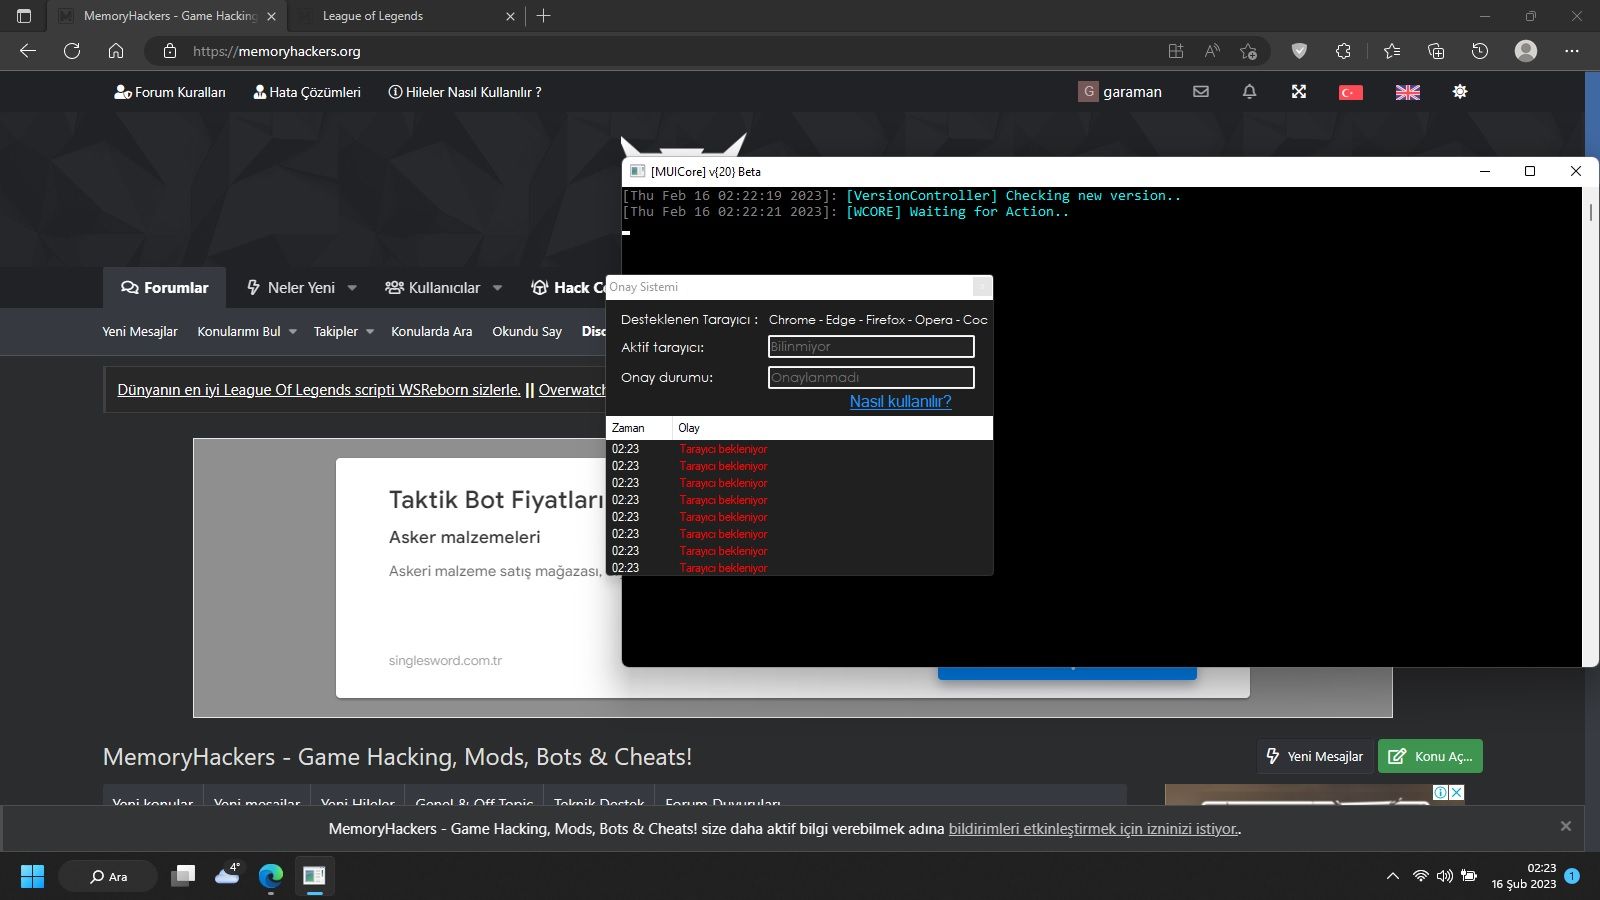Screen dimensions: 1600x900
Task: Click the Zaman column header
Action: [639, 428]
